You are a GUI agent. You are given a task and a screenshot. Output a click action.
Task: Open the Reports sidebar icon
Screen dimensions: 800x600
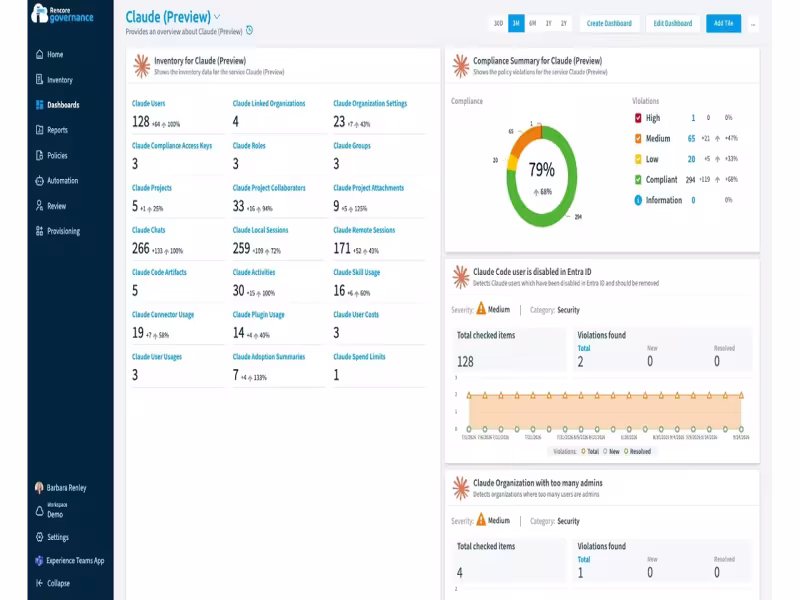(x=39, y=130)
